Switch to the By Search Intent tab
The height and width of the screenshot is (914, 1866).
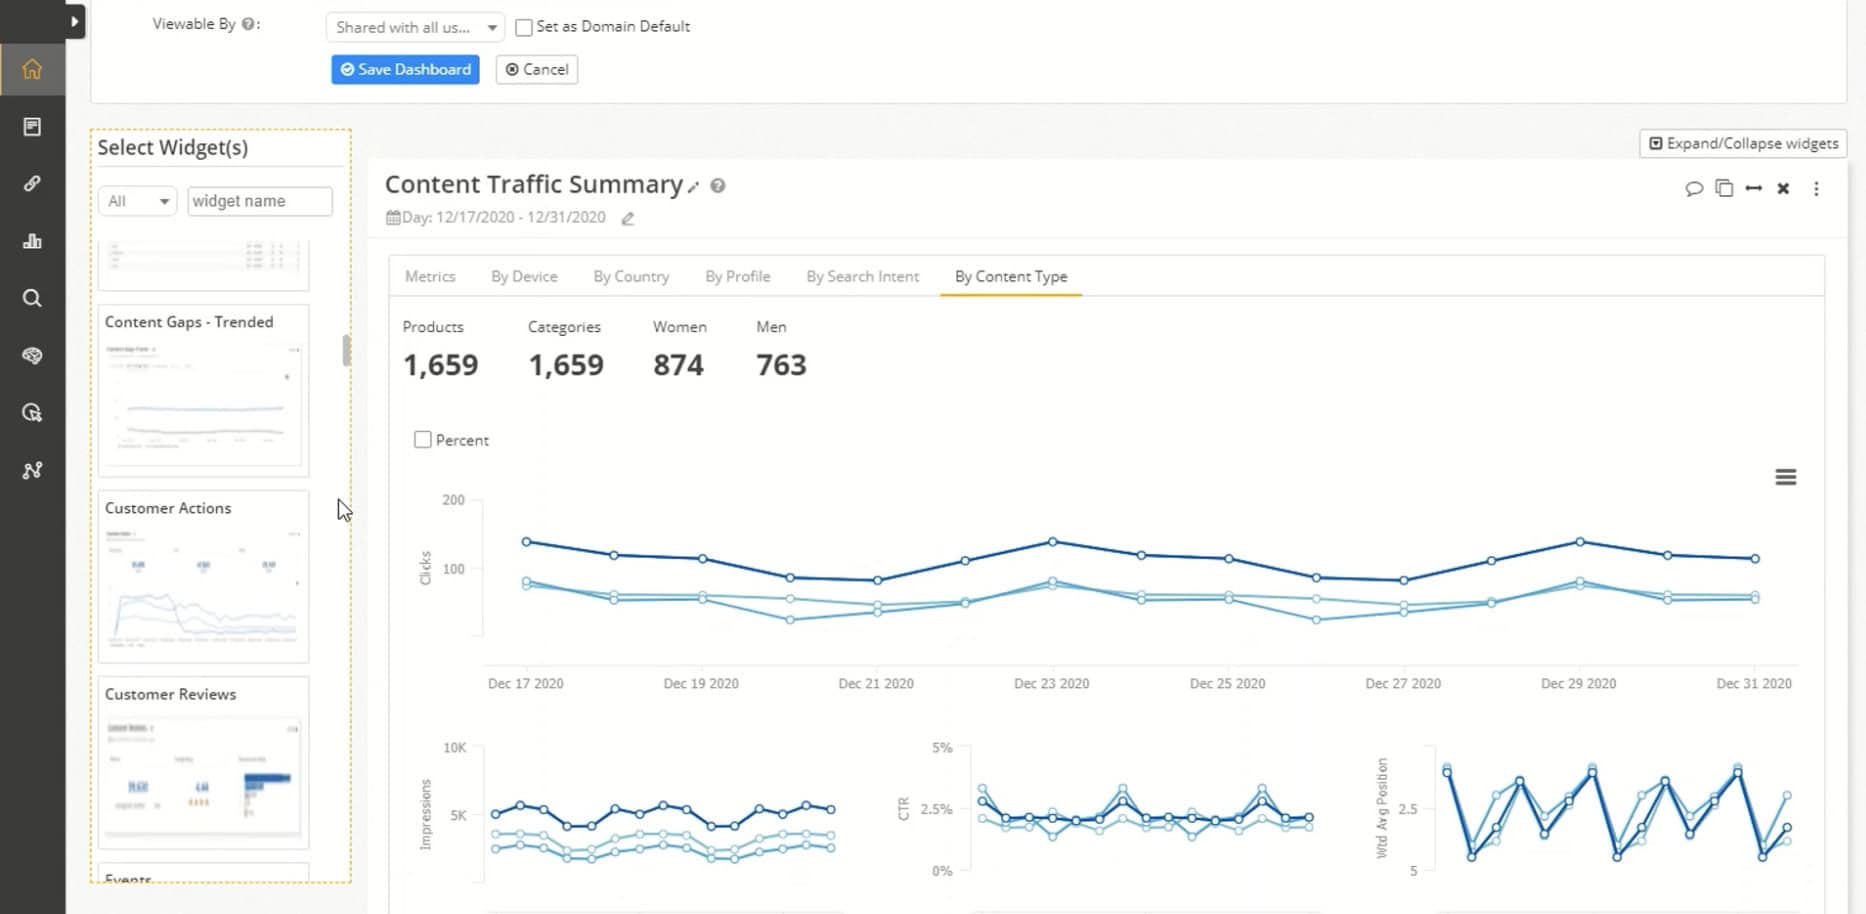(x=862, y=276)
